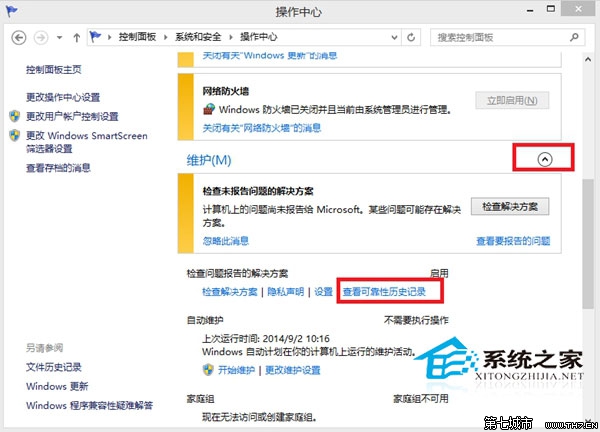Go up one level with up arrow
This screenshot has height=432, width=600.
click(77, 37)
